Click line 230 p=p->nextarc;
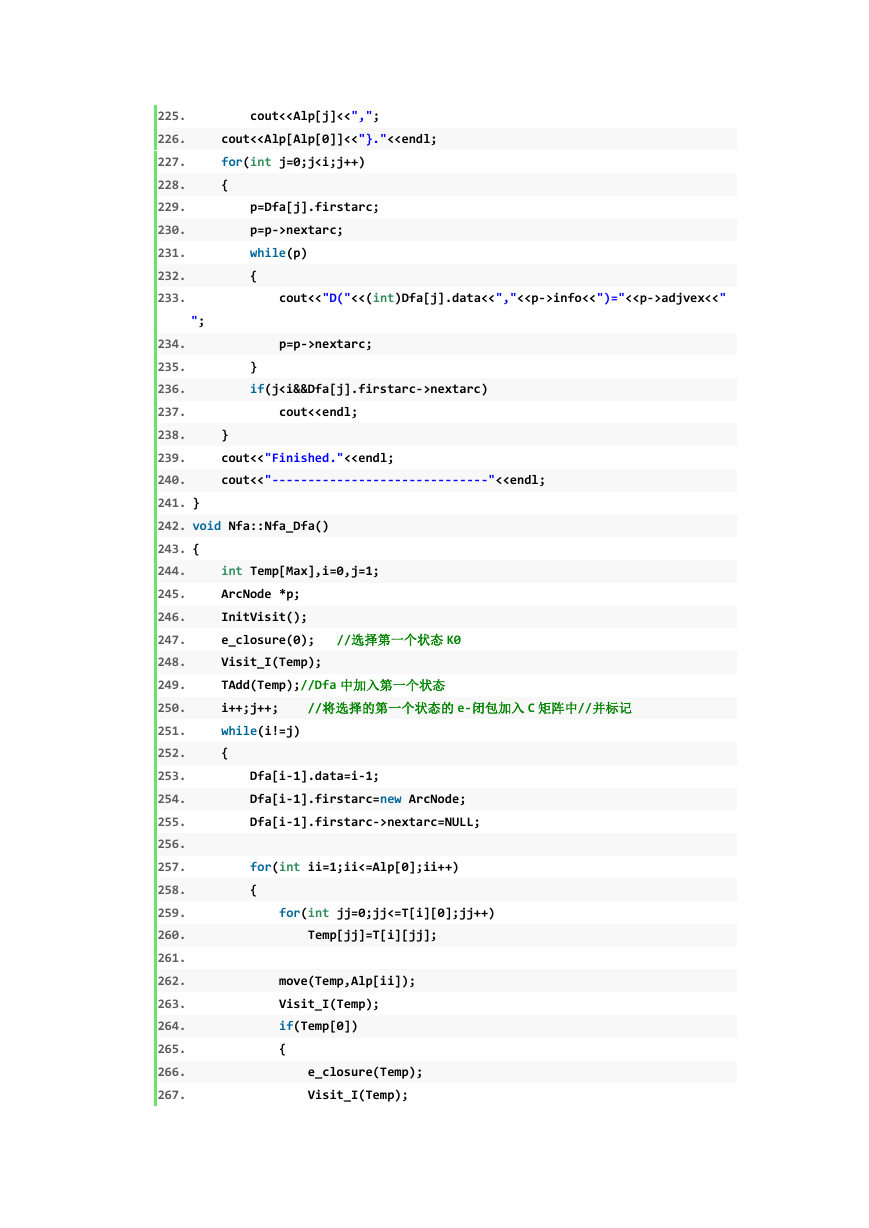The height and width of the screenshot is (1228, 869). 296,230
